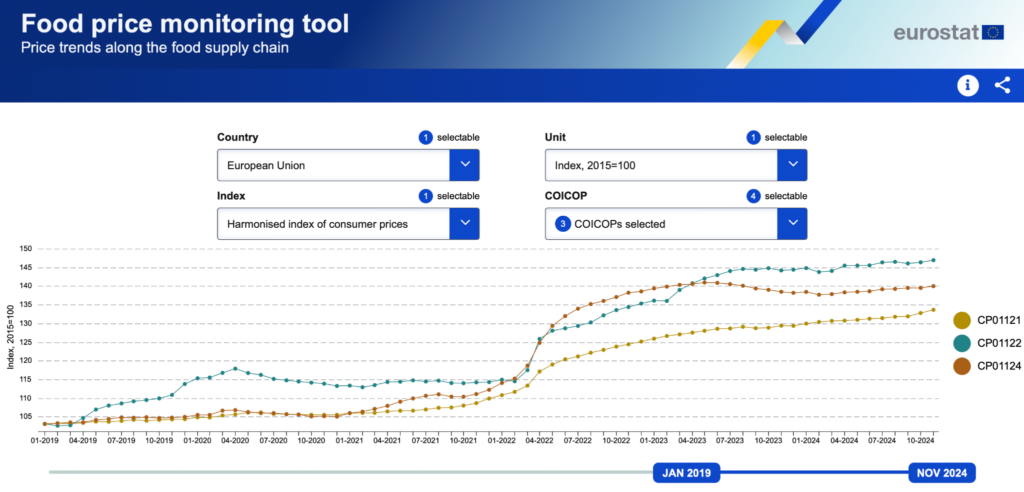Open the information icon
The image size is (1024, 492).
click(967, 85)
